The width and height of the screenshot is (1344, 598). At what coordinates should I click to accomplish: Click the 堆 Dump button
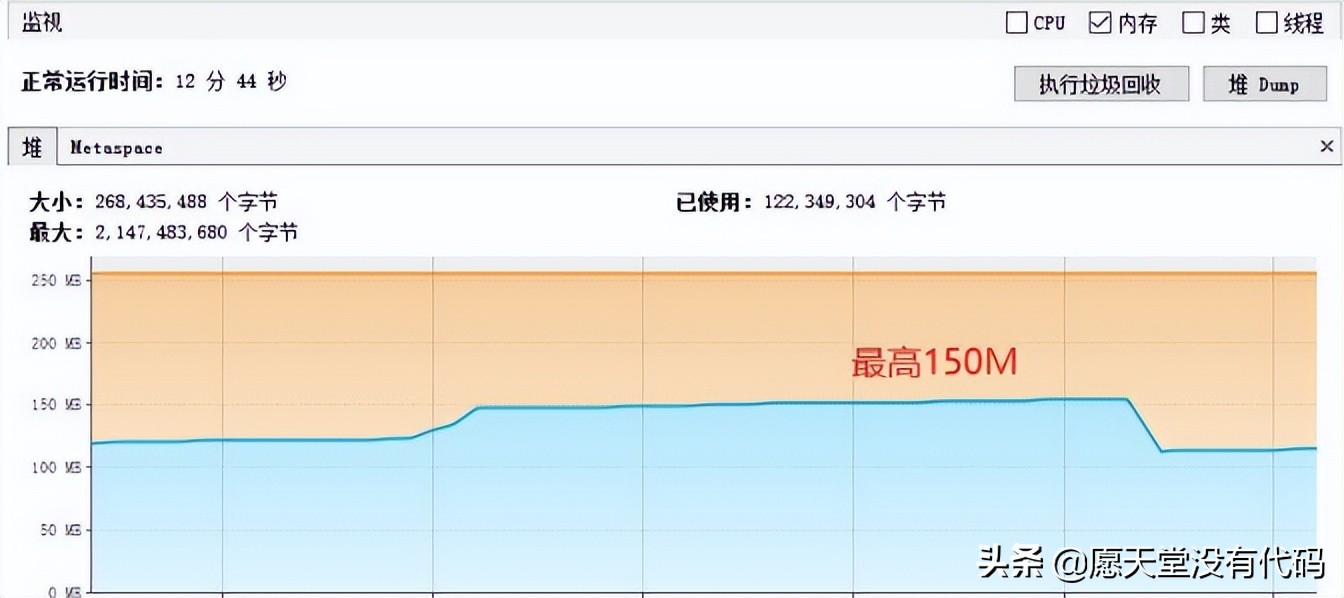click(x=1265, y=84)
